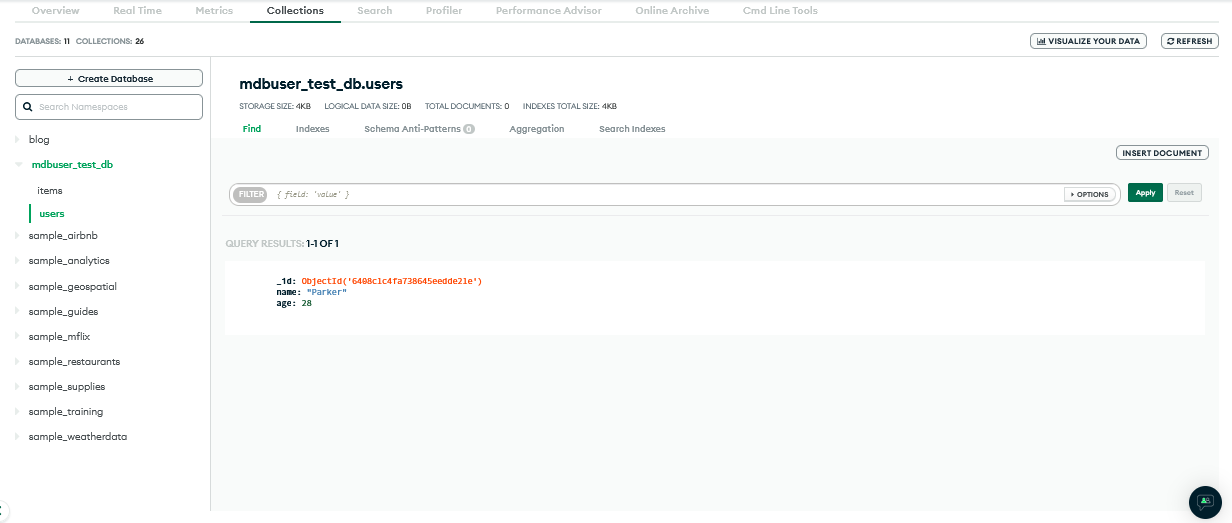Screen dimensions: 1232x523
Task: Expand the sample_guides database
Action: point(17,312)
